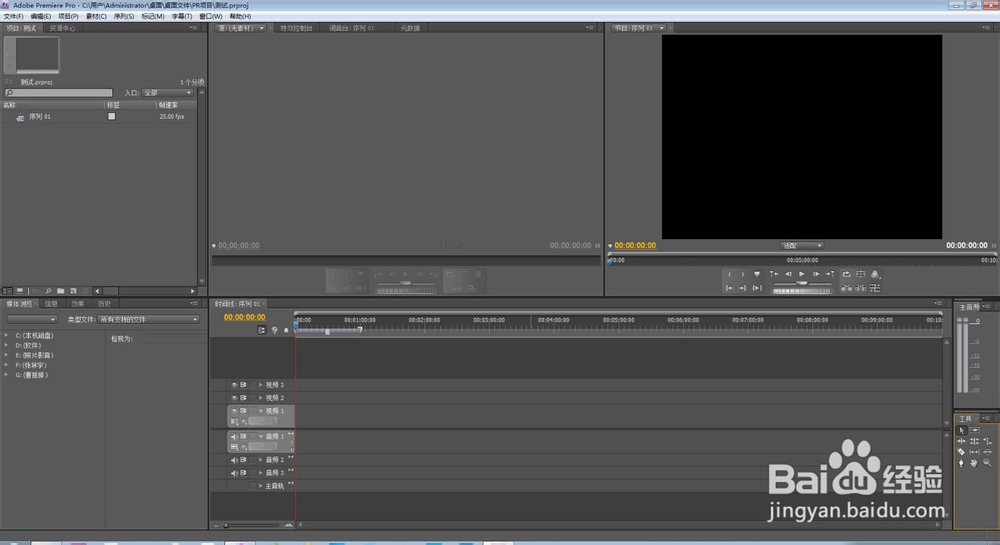Expand the Video 3 track
The height and width of the screenshot is (545, 1000).
[x=261, y=385]
